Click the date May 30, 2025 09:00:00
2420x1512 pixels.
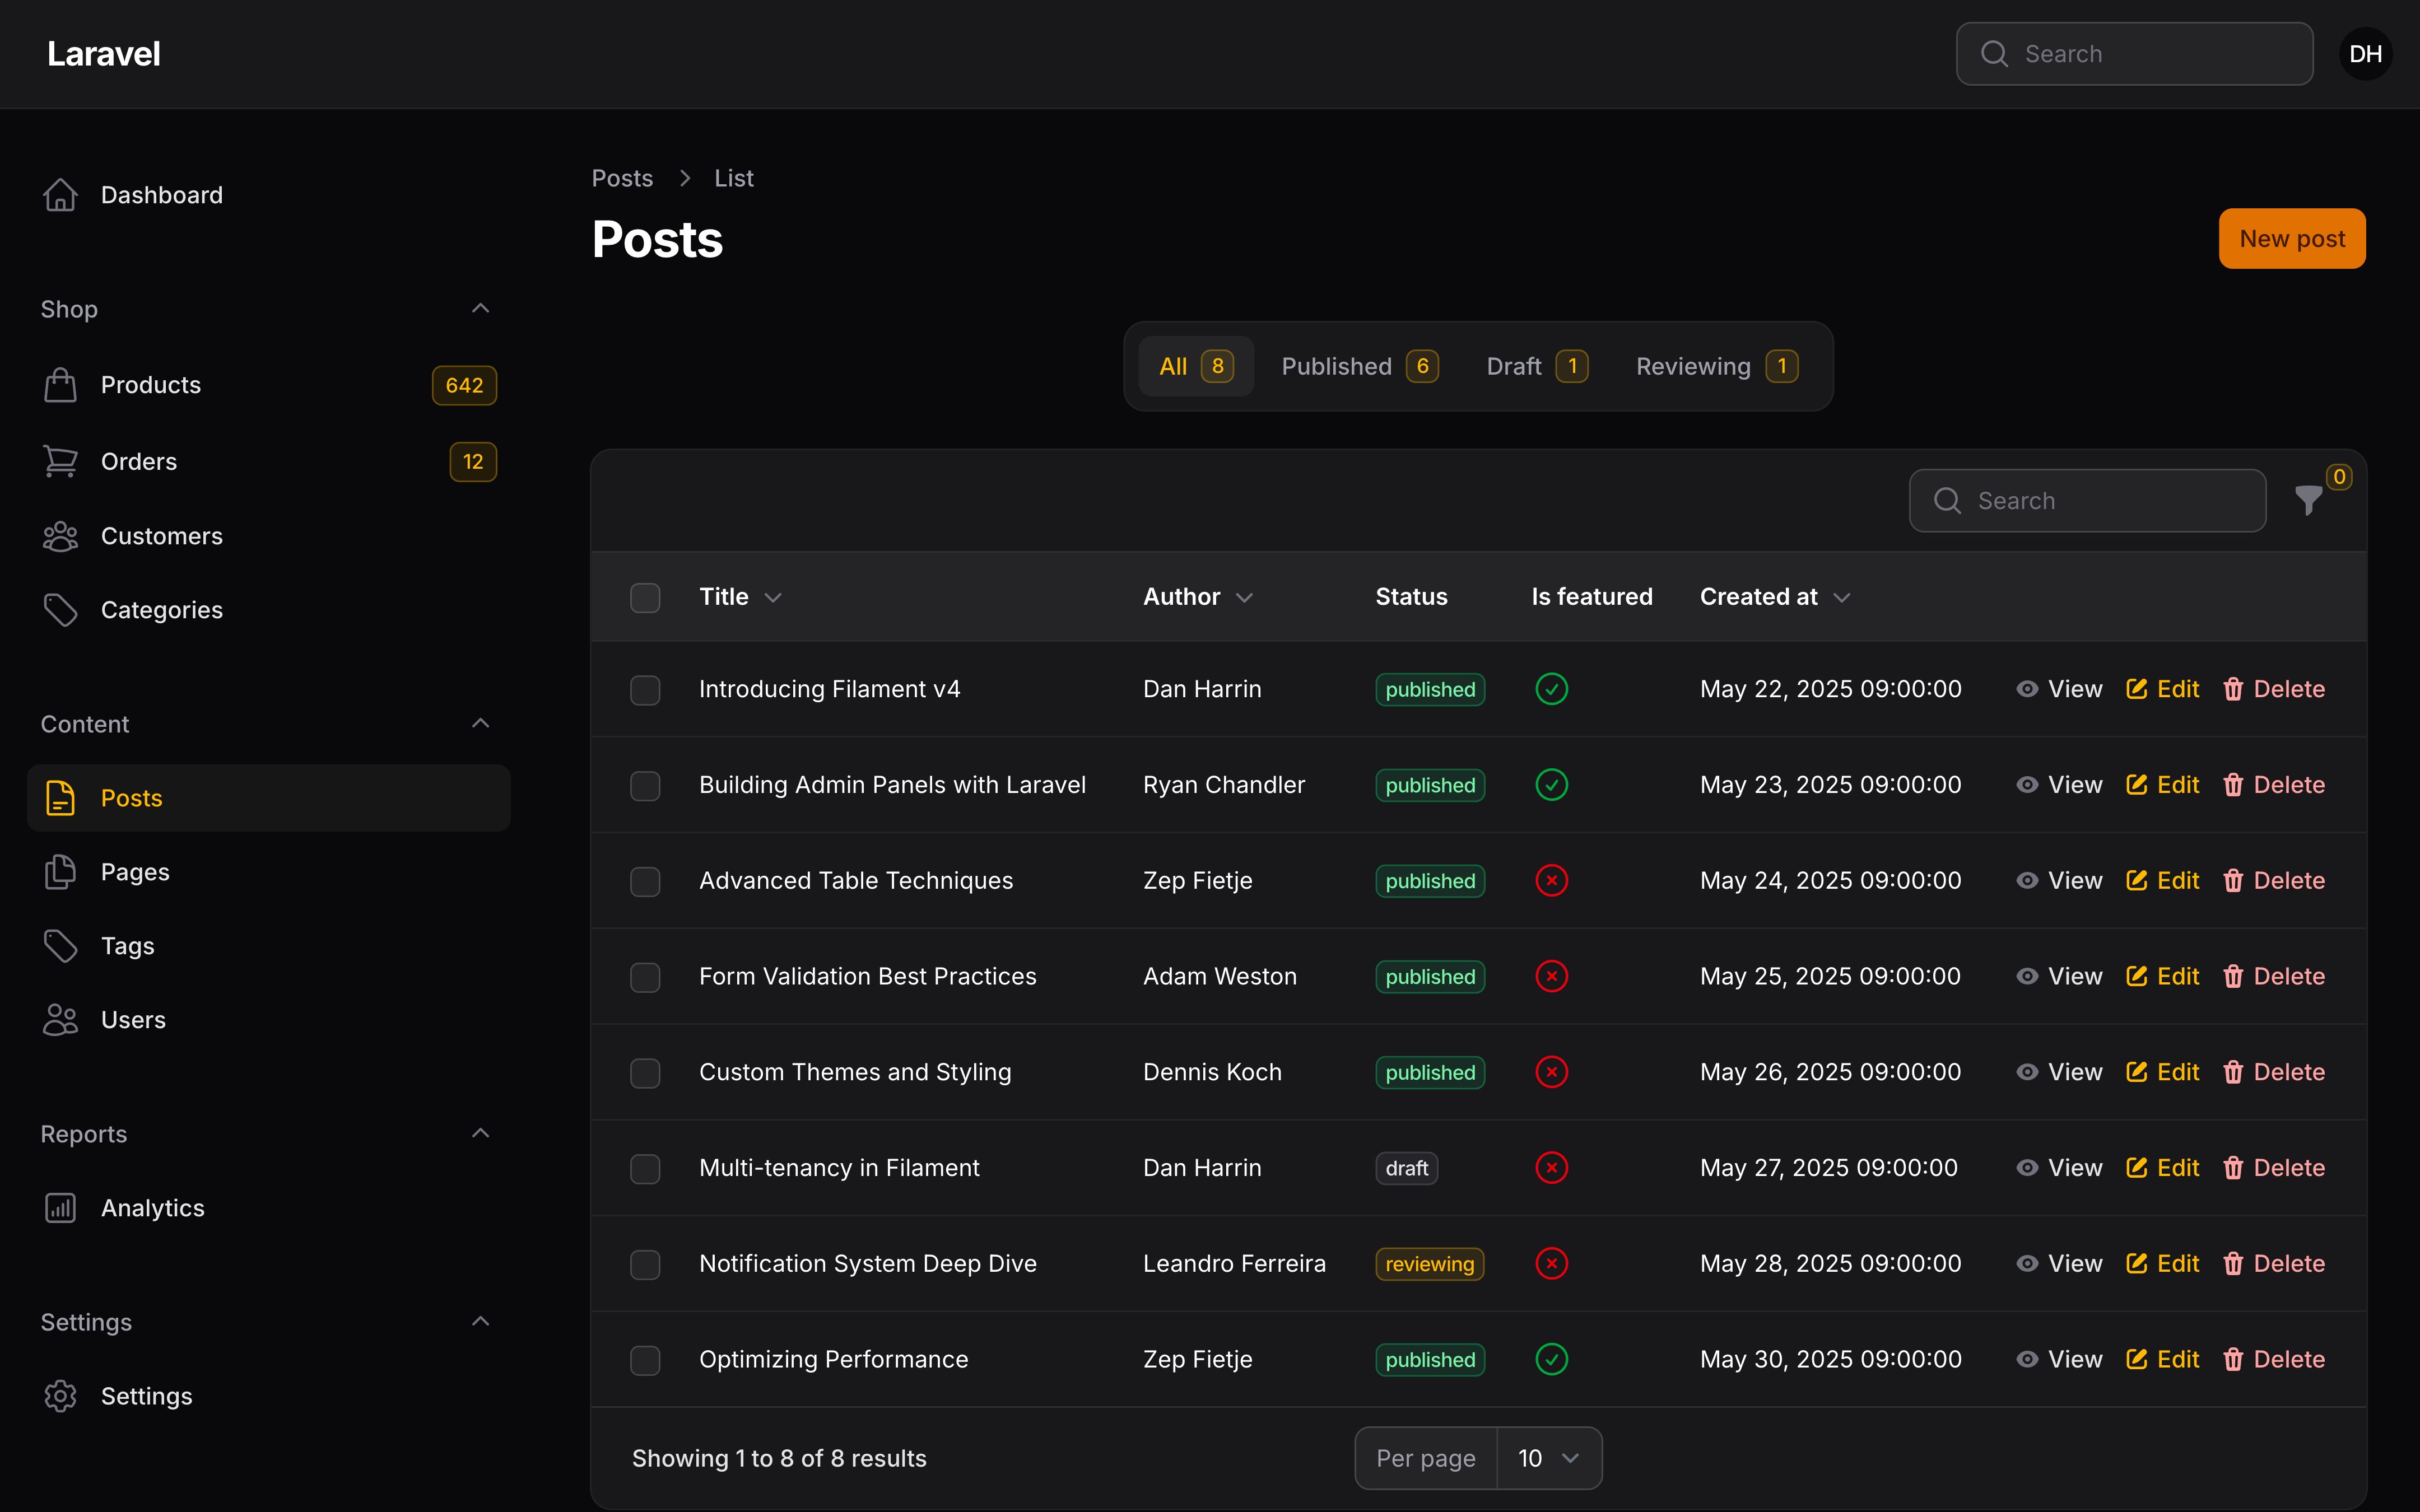(1830, 1360)
